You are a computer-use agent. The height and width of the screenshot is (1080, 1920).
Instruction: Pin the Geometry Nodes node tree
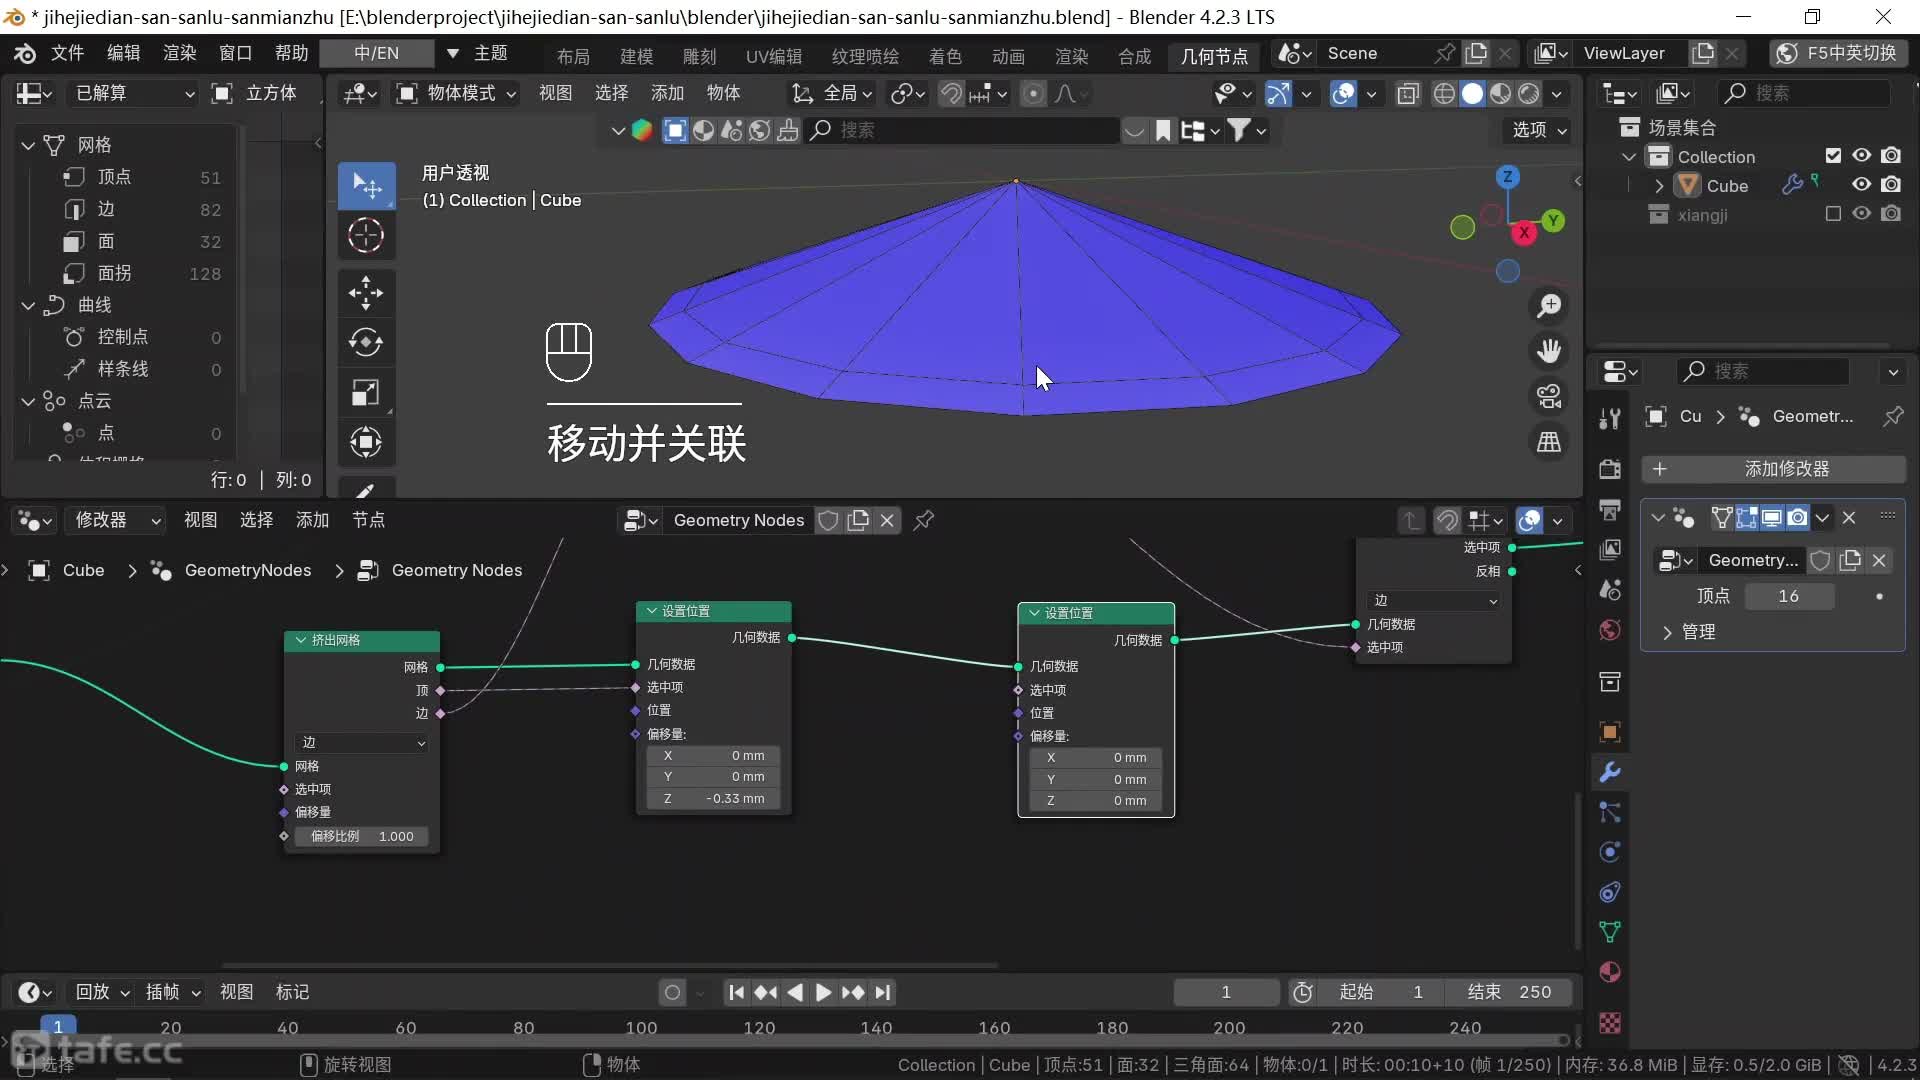(x=924, y=520)
